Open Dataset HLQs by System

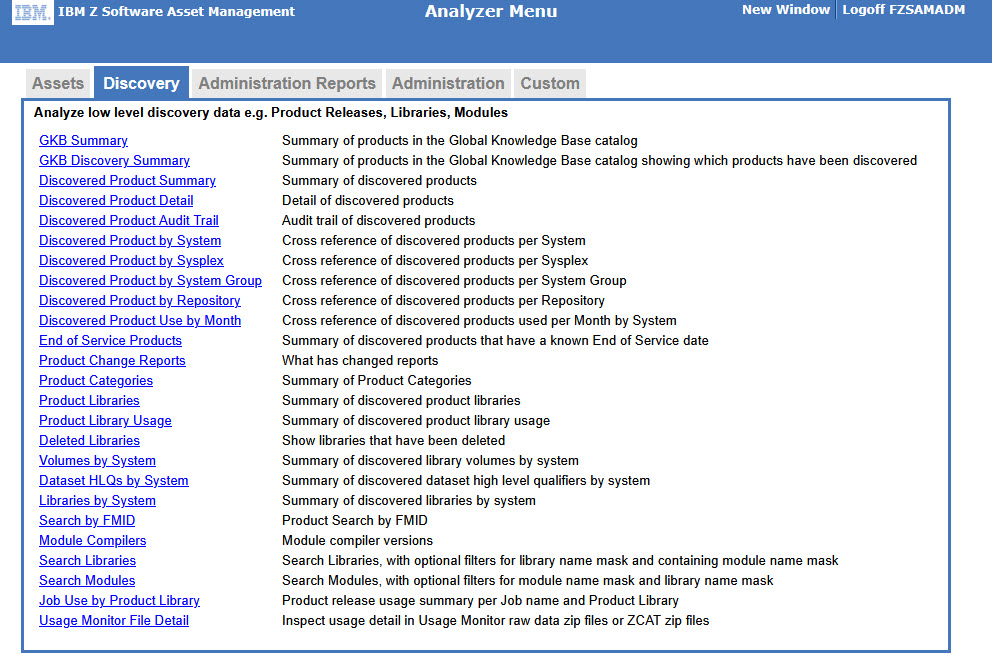click(114, 481)
